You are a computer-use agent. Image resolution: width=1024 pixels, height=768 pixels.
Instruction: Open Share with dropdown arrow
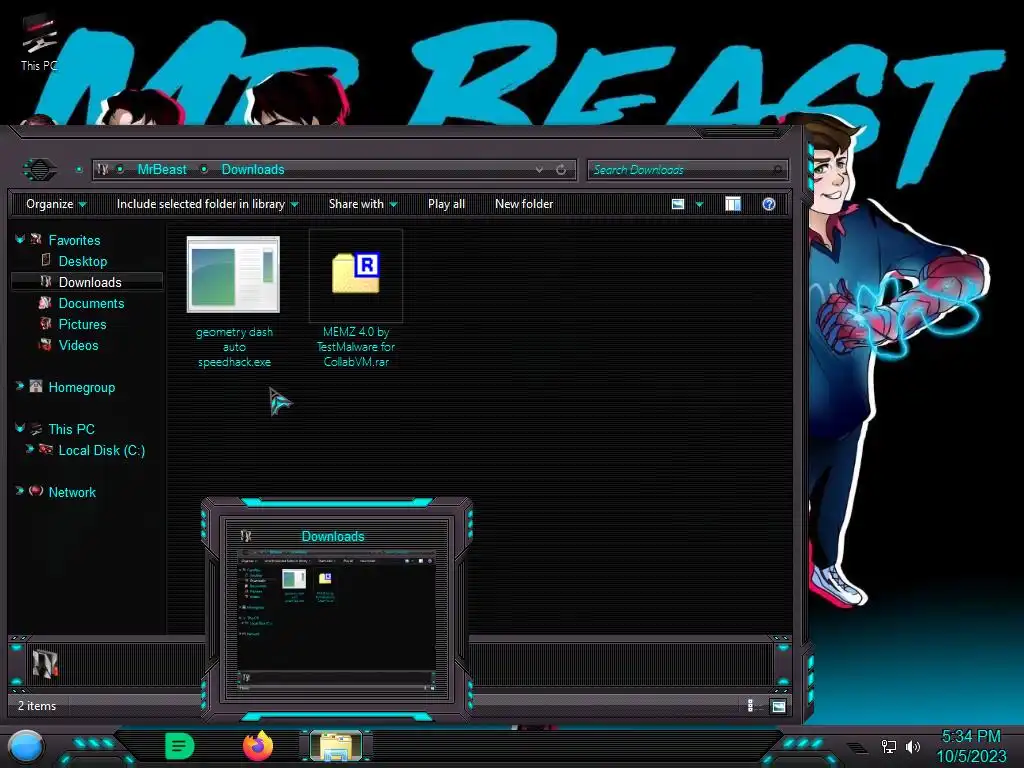point(393,204)
